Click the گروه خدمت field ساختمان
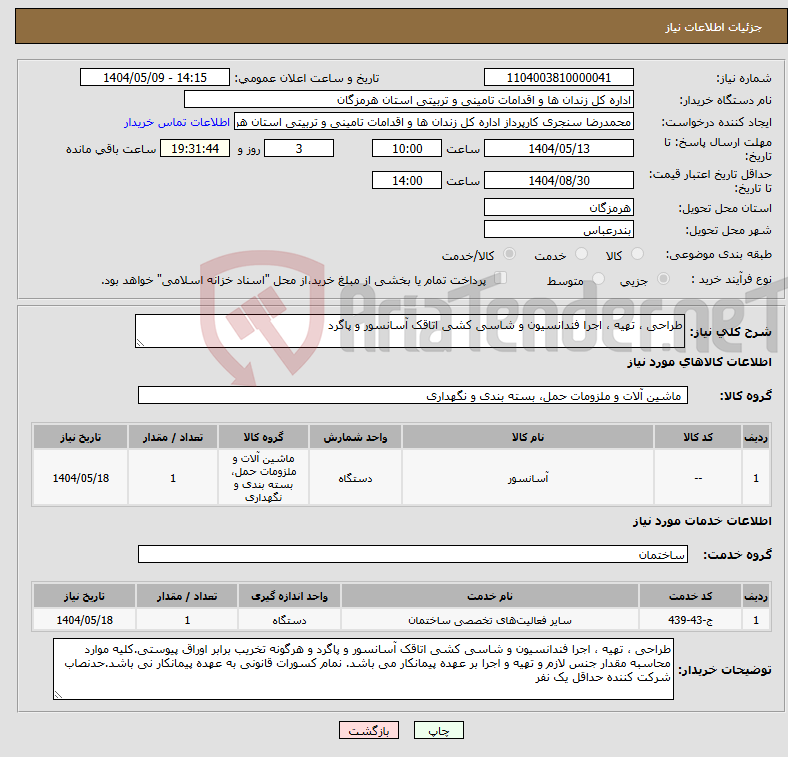This screenshot has height=757, width=788. (x=413, y=554)
